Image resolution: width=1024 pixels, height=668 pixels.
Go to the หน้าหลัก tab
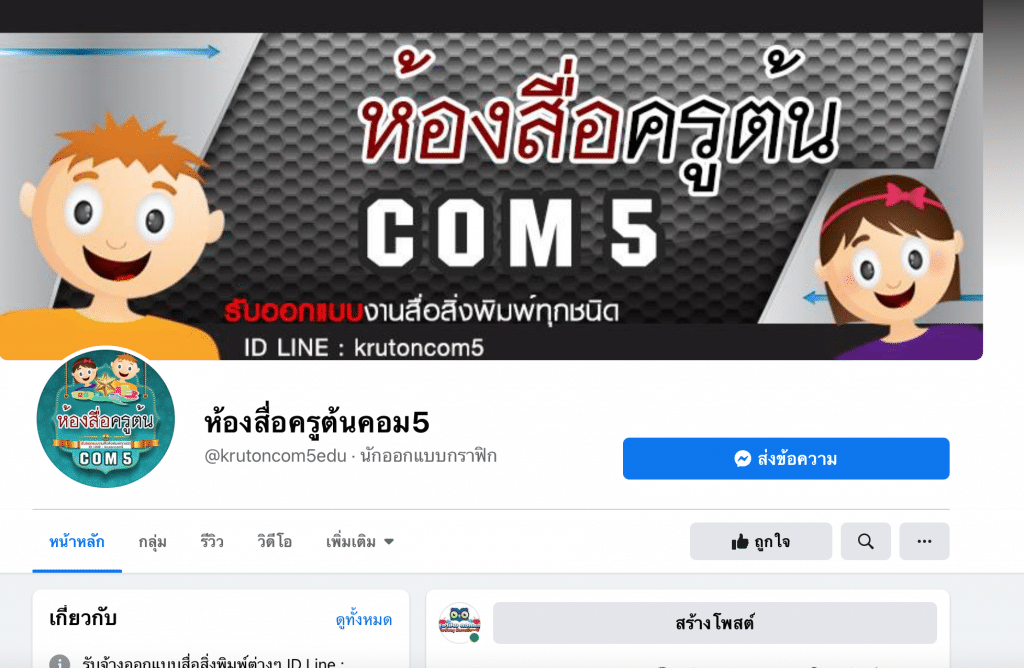77,541
